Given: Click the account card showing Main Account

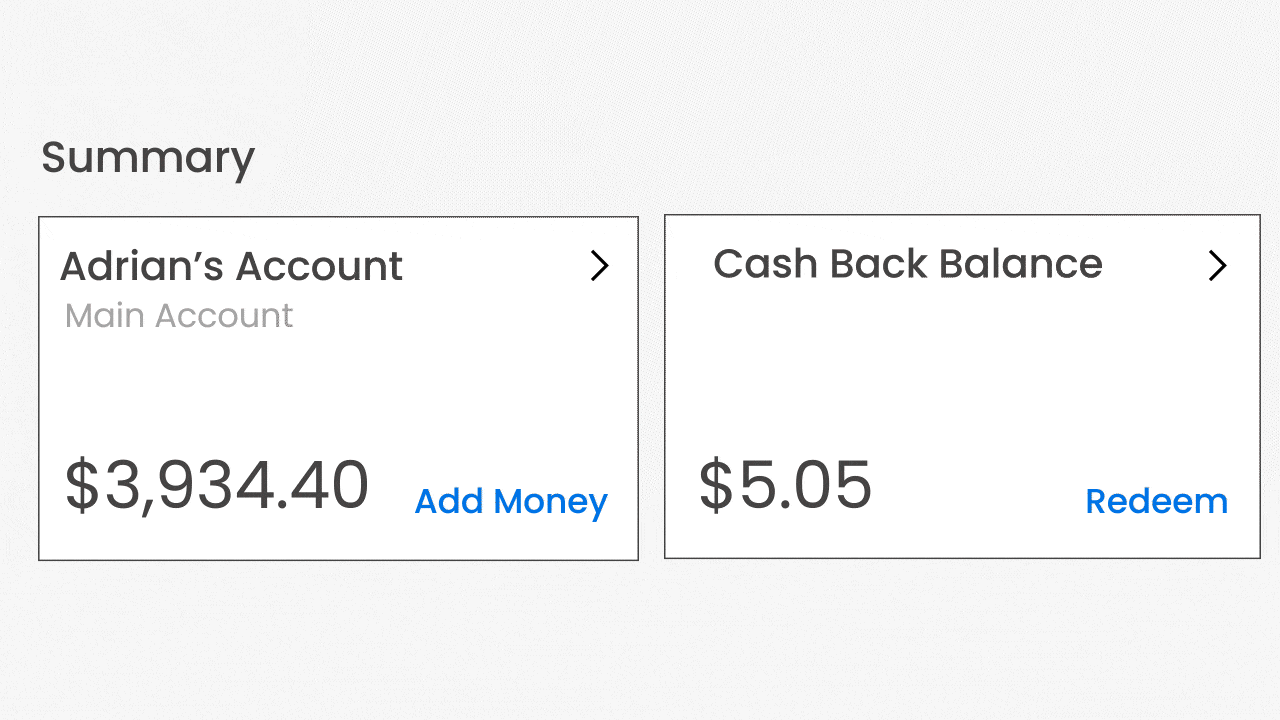Looking at the screenshot, I should tap(338, 388).
